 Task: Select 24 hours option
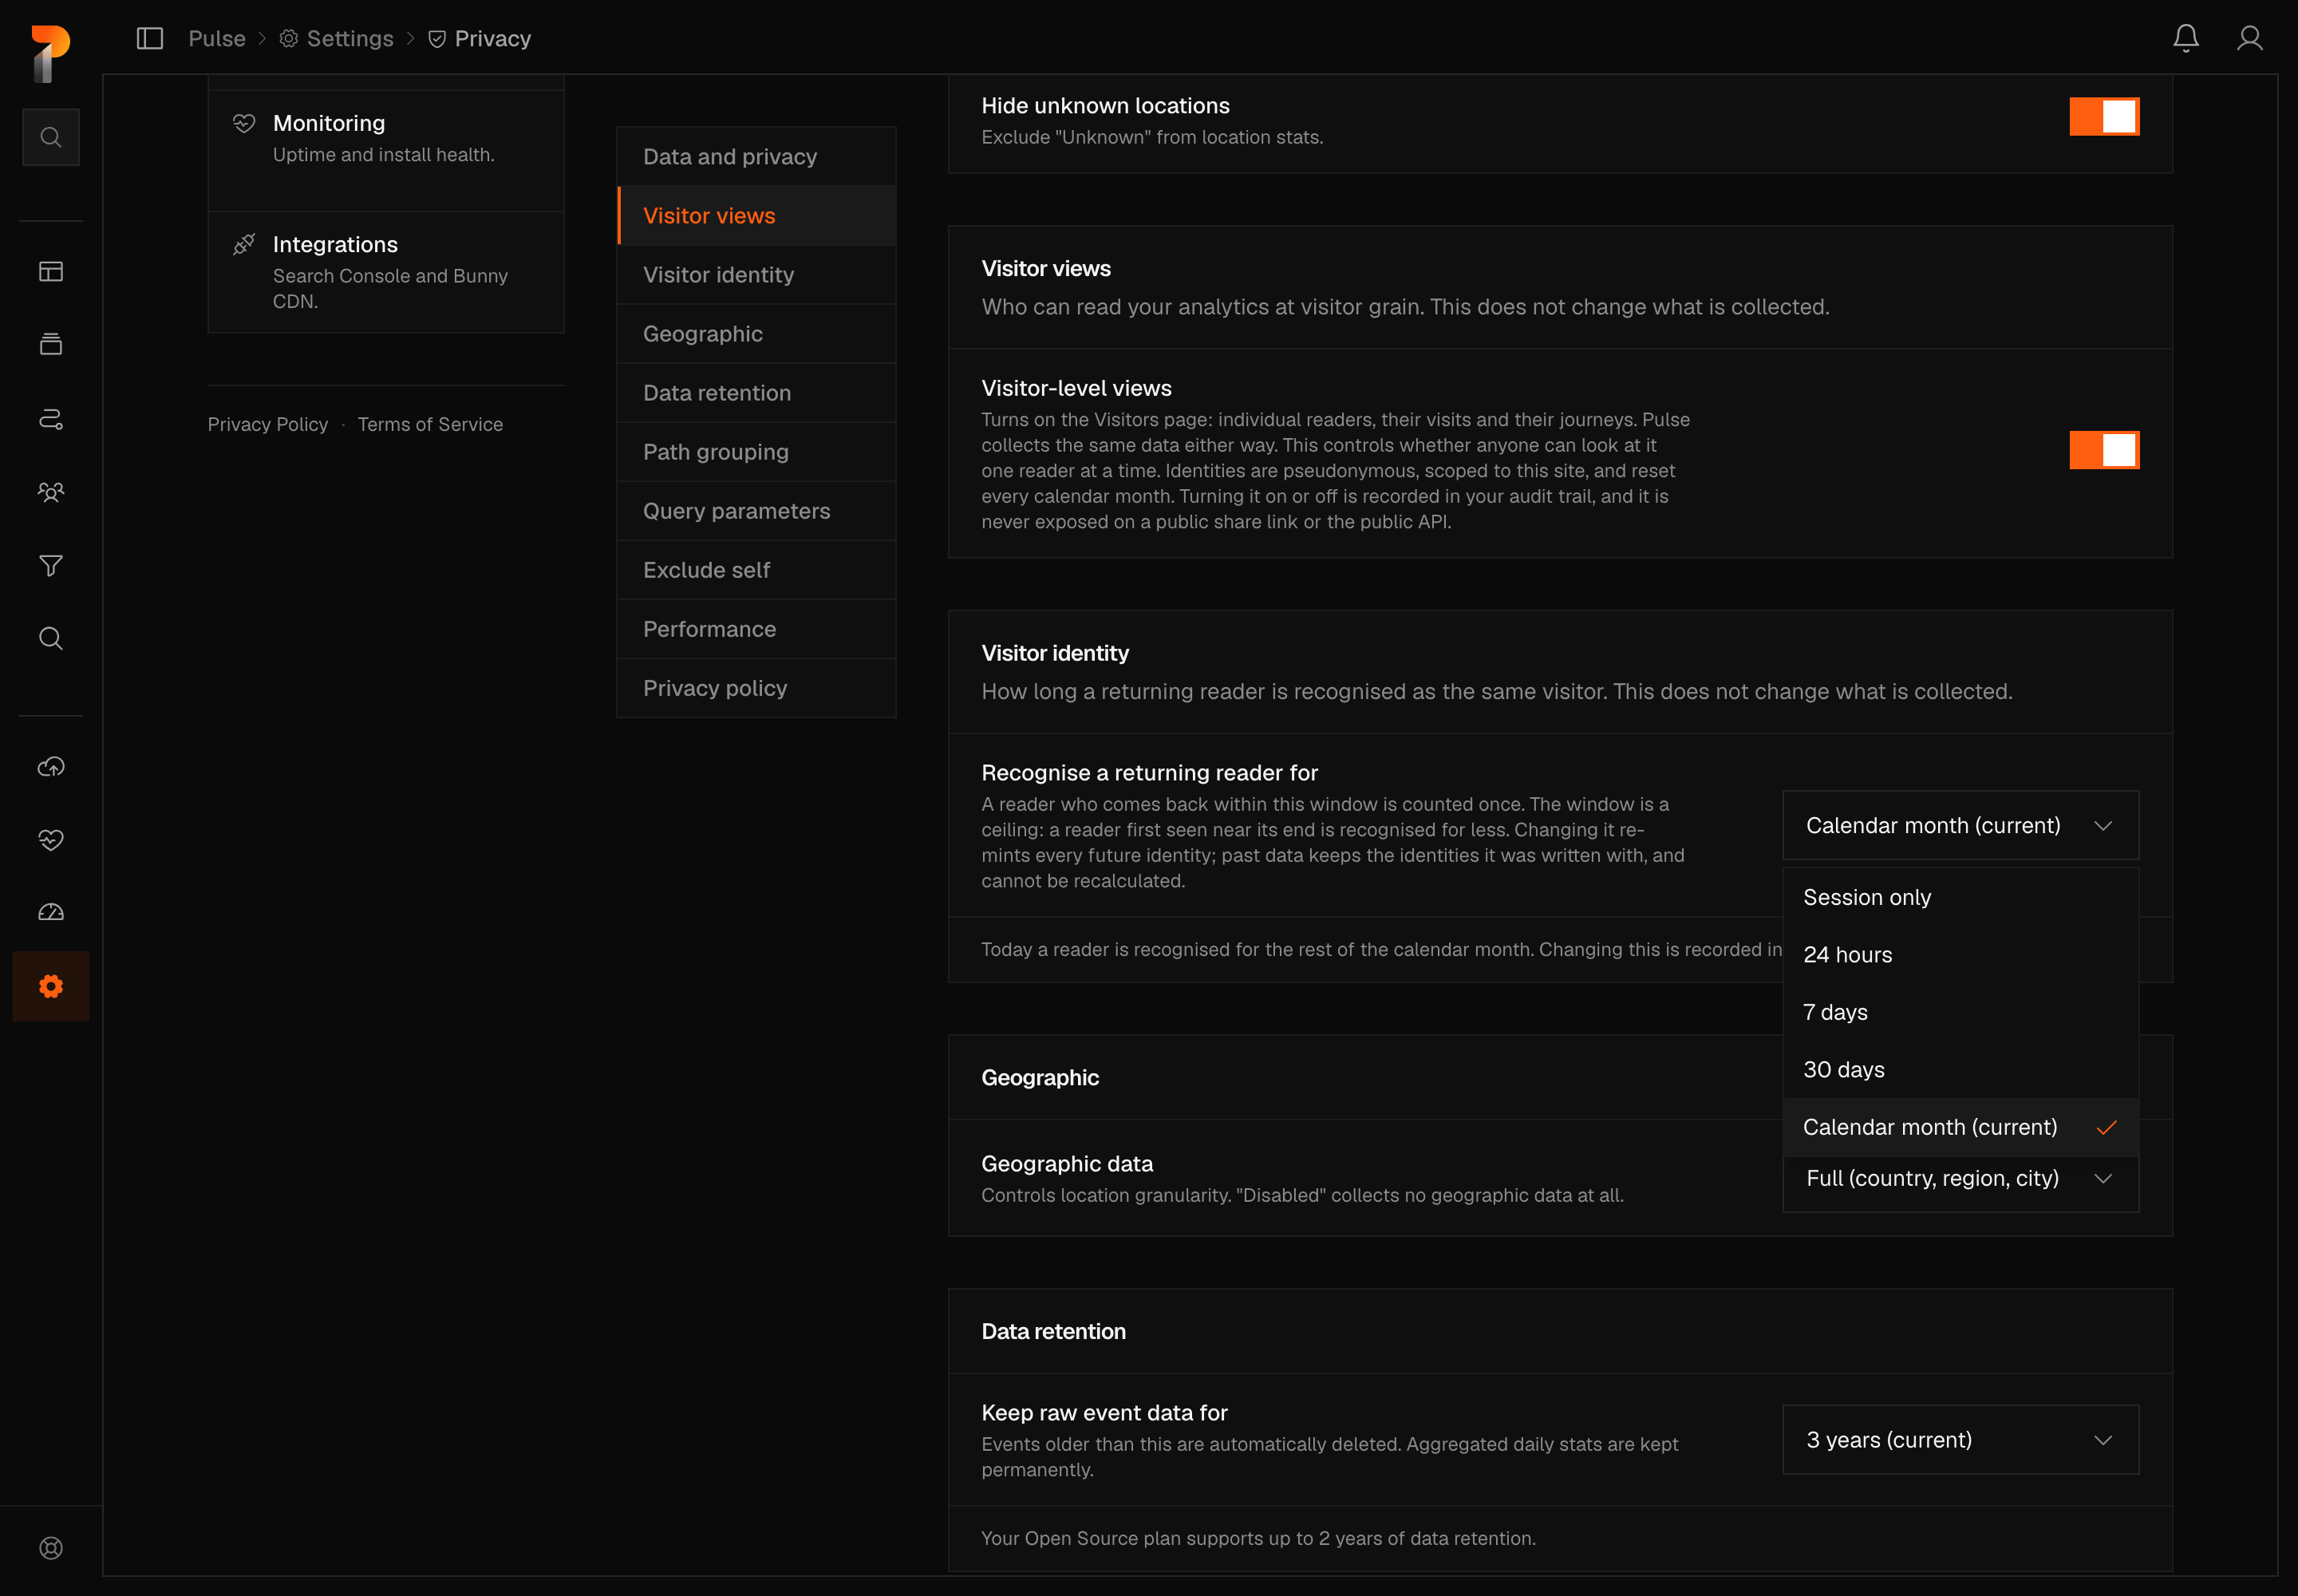click(1960, 954)
